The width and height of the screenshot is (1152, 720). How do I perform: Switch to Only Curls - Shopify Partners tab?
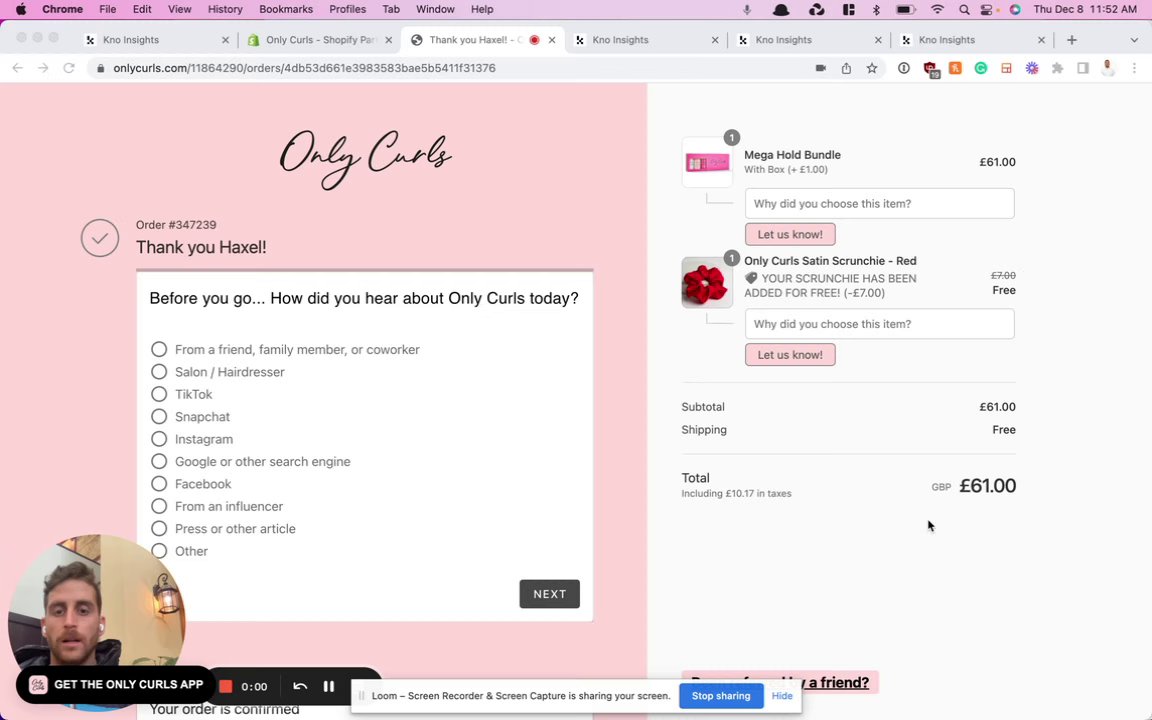coord(320,40)
